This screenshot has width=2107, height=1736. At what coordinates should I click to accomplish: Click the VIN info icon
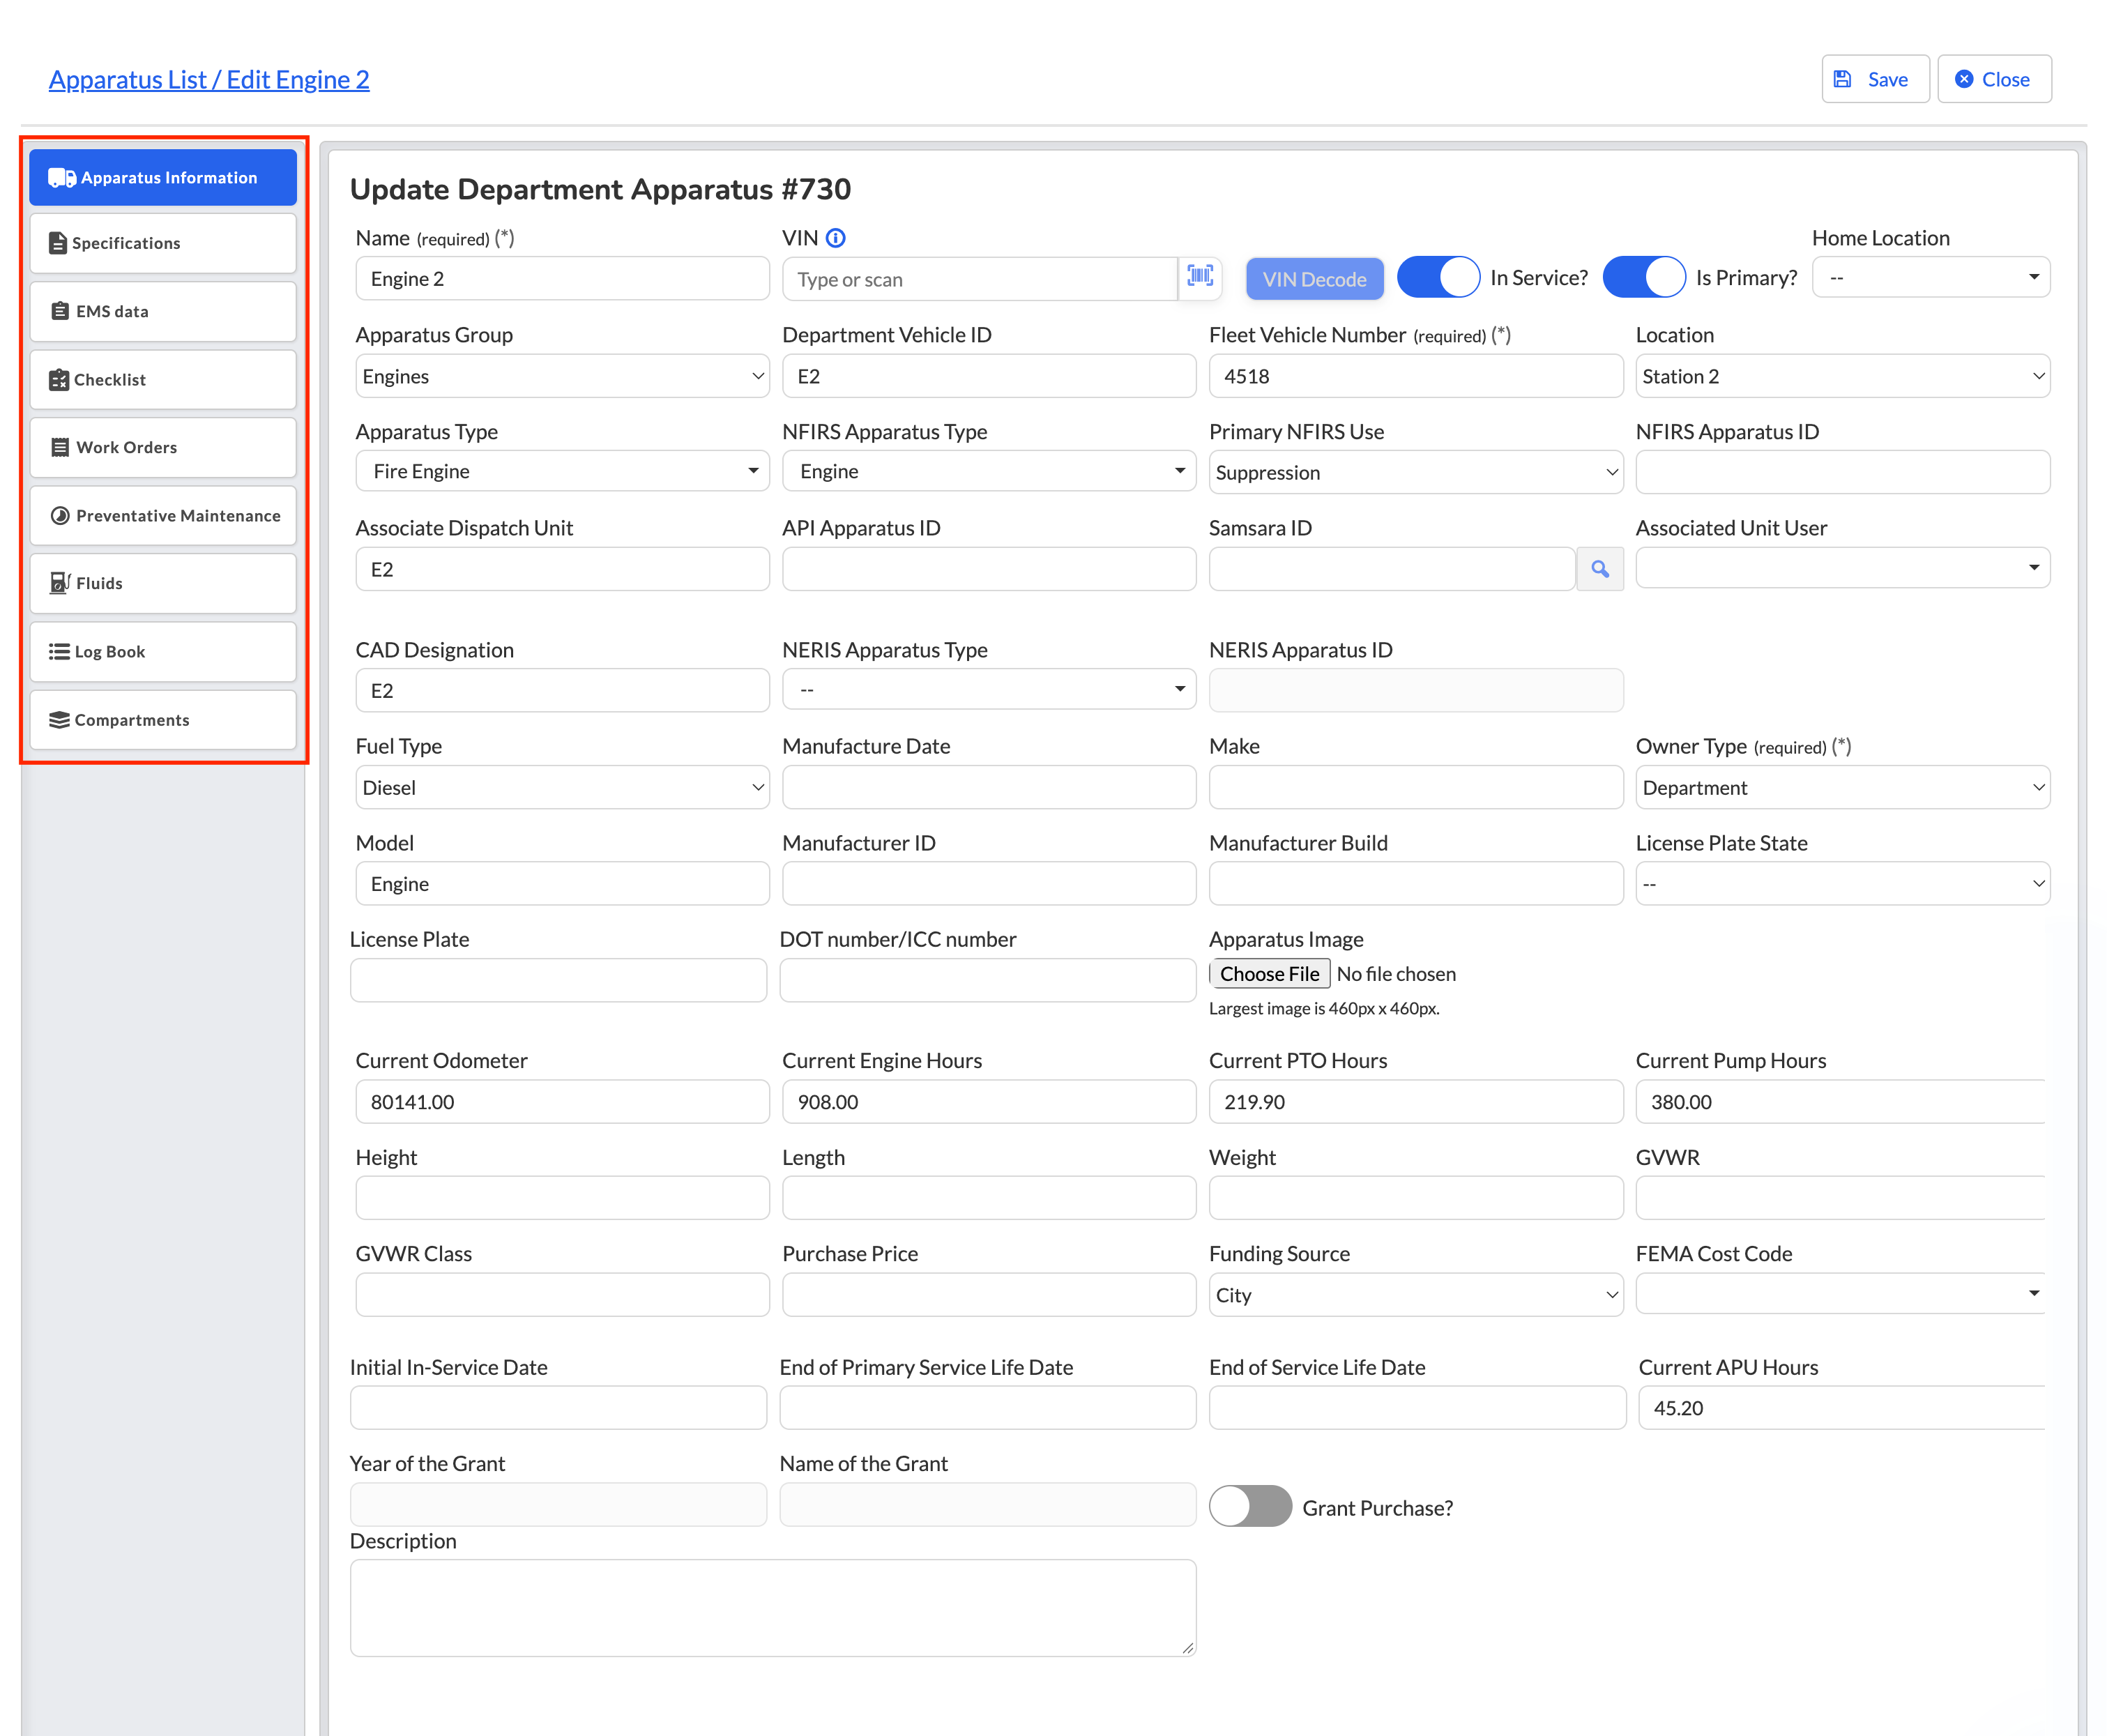(836, 238)
